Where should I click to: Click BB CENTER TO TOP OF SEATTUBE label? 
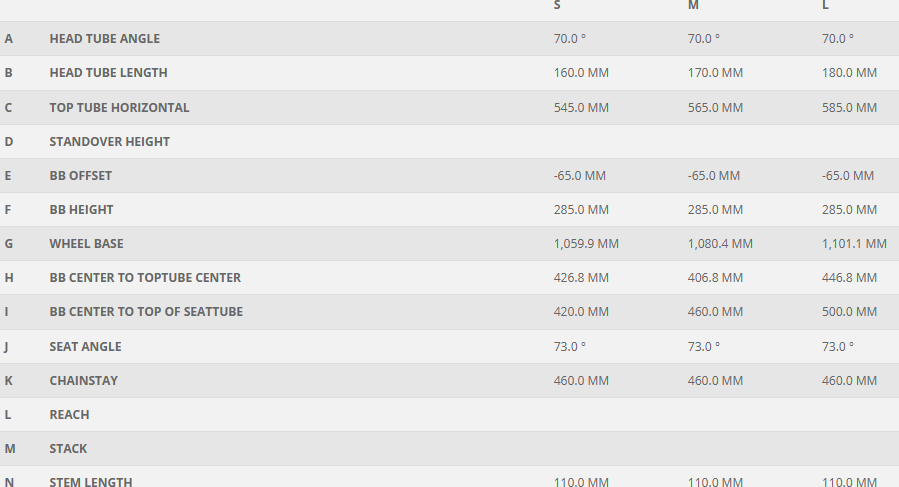[x=146, y=311]
